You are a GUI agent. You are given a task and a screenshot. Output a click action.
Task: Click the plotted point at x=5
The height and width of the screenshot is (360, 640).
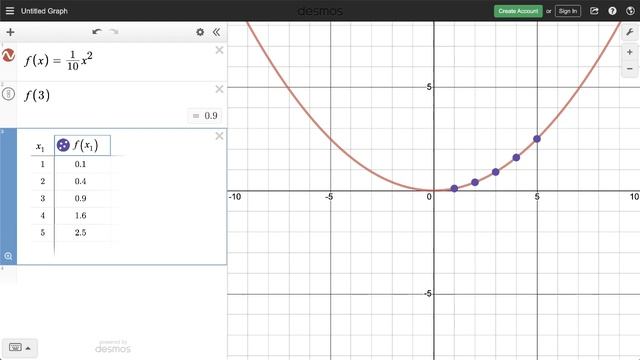click(537, 139)
